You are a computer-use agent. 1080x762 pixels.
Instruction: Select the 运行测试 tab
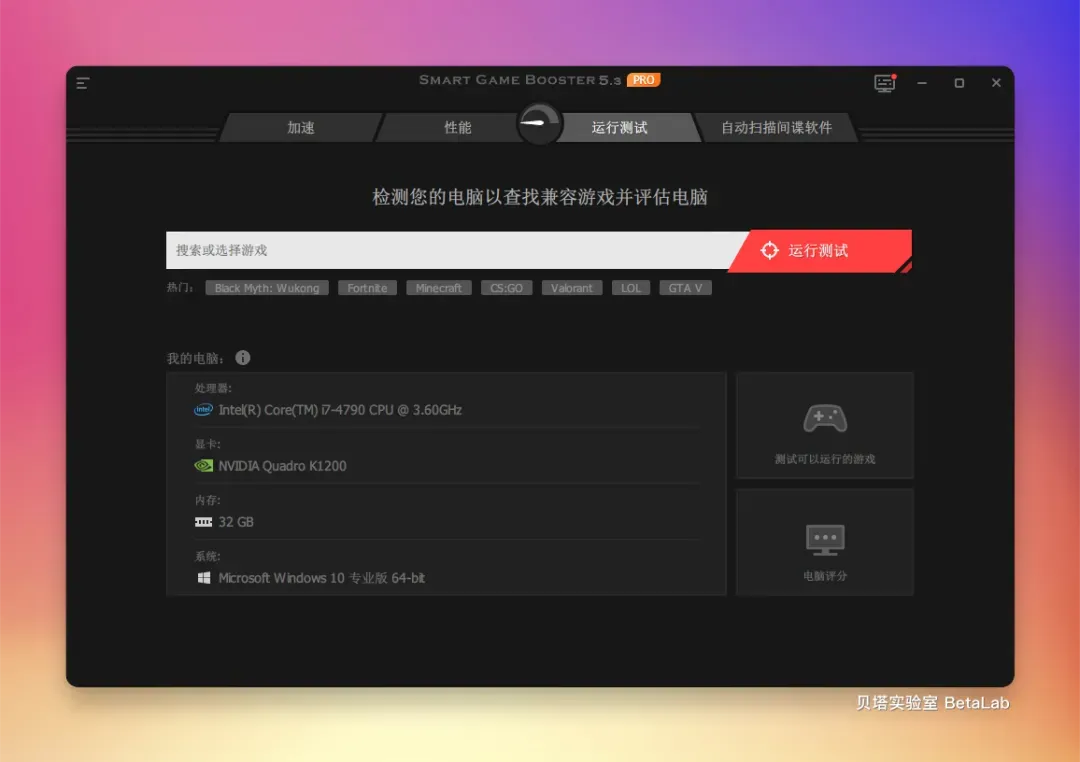(619, 127)
